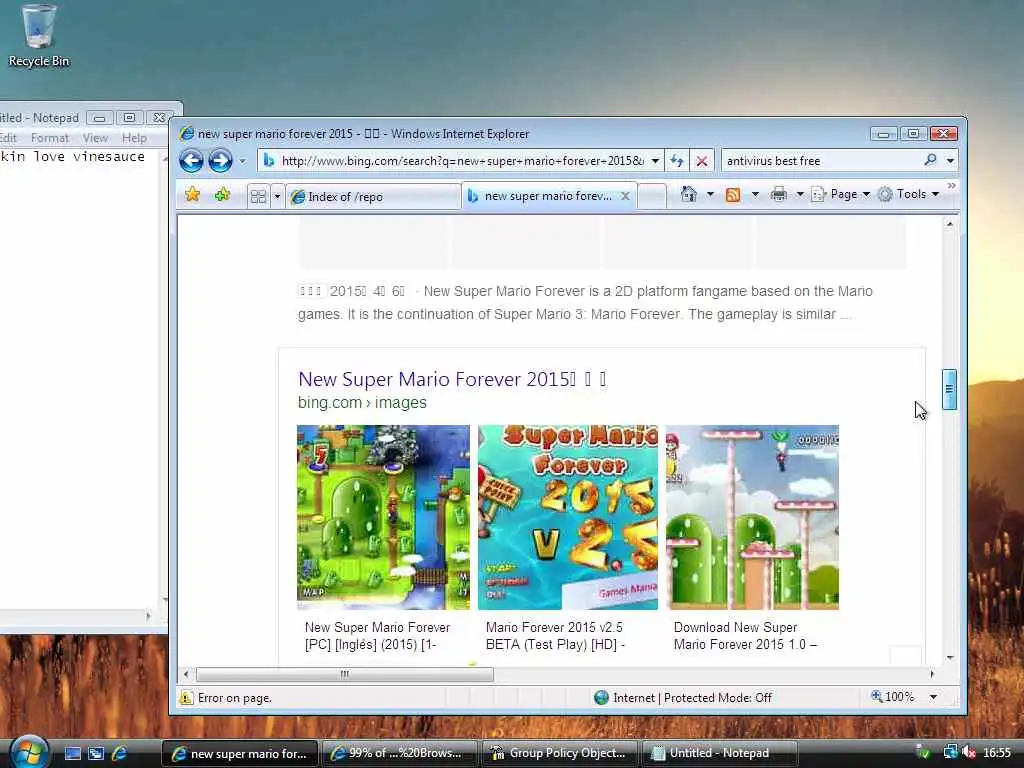Expand the Print options dropdown arrow

(799, 194)
